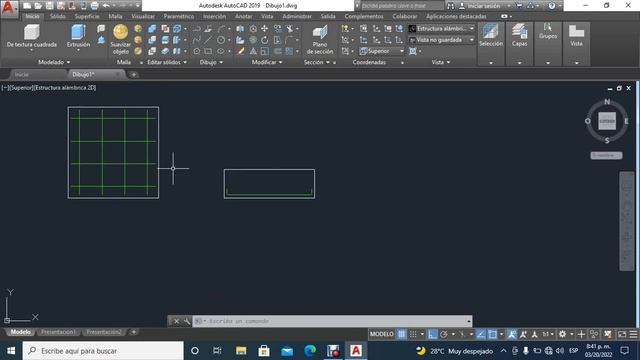Image resolution: width=640 pixels, height=360 pixels.
Task: Expand the Dibujo panel dropdown
Action: 211,62
